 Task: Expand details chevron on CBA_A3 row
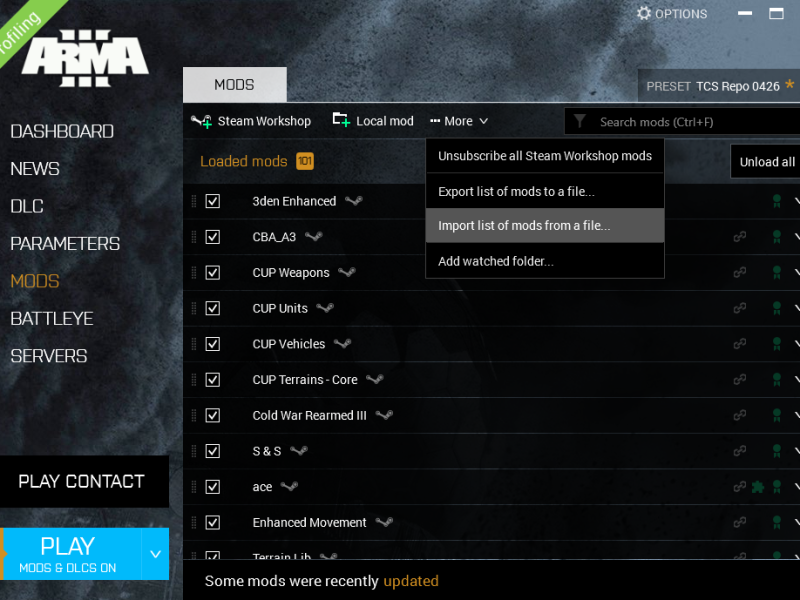tap(797, 237)
